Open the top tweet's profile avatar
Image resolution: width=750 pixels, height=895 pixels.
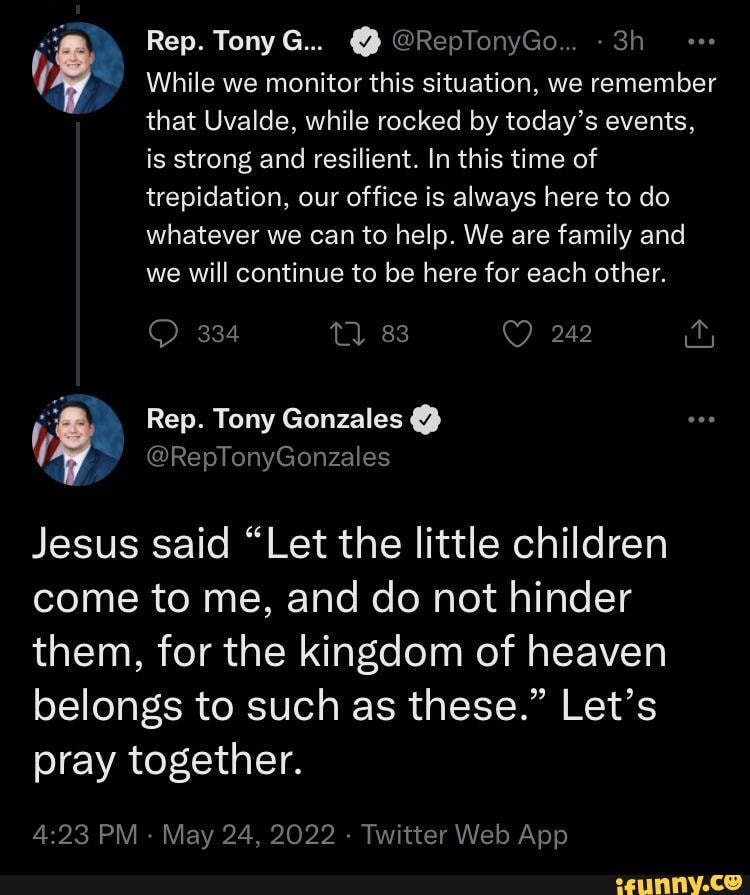point(77,63)
